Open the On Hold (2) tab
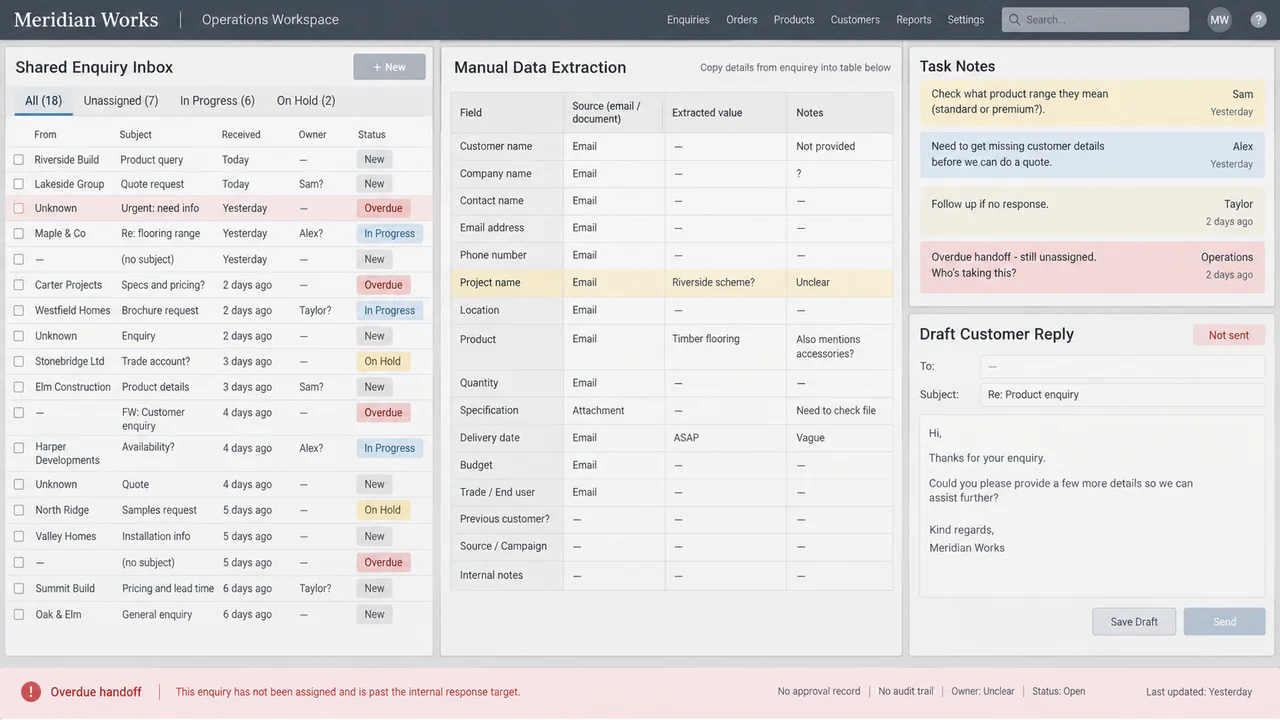 tap(306, 101)
